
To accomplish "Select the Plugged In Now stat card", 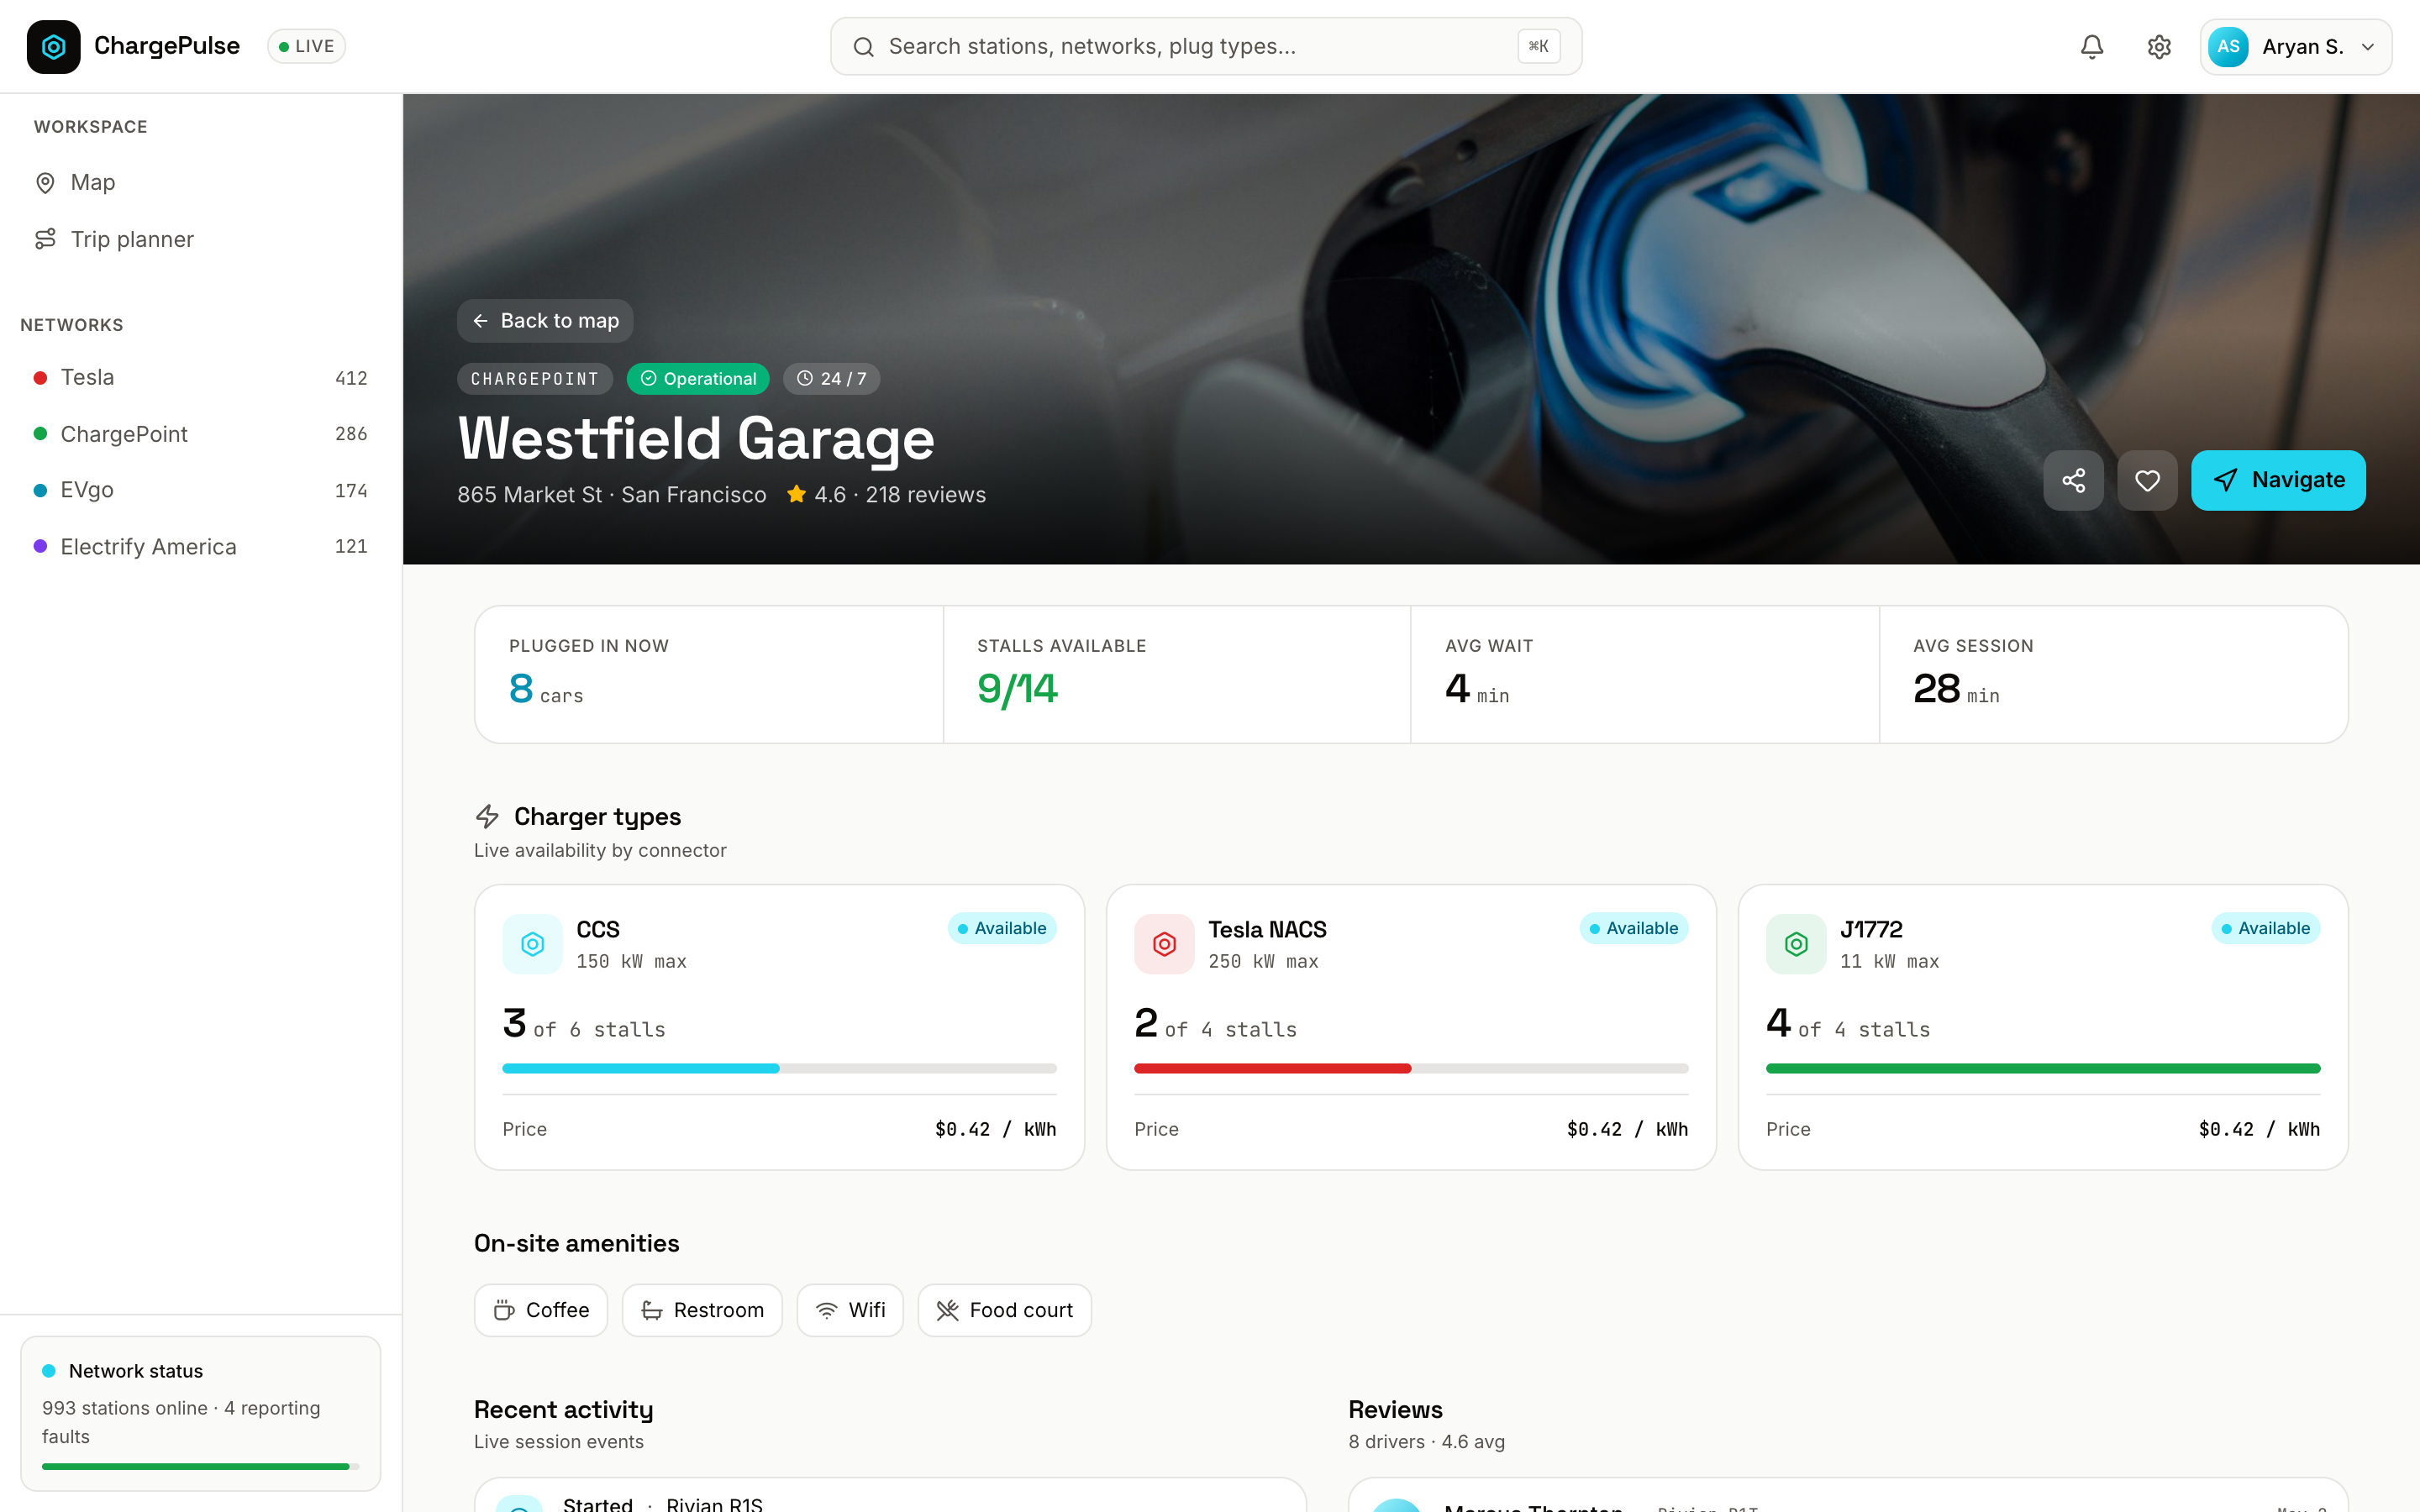I will point(709,675).
